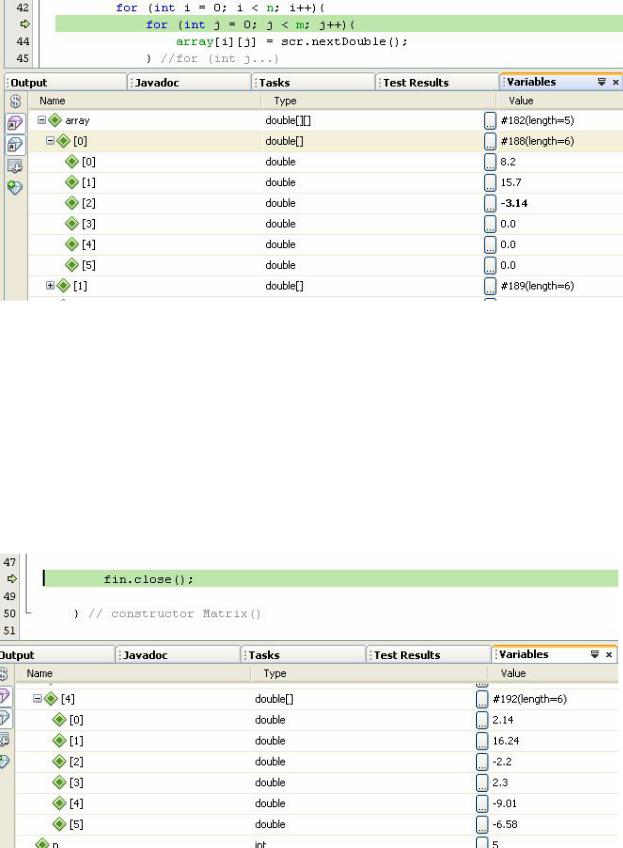Minimize the Variables window above the #192 row
Viewport: 623px width, 848px height.
tap(594, 654)
